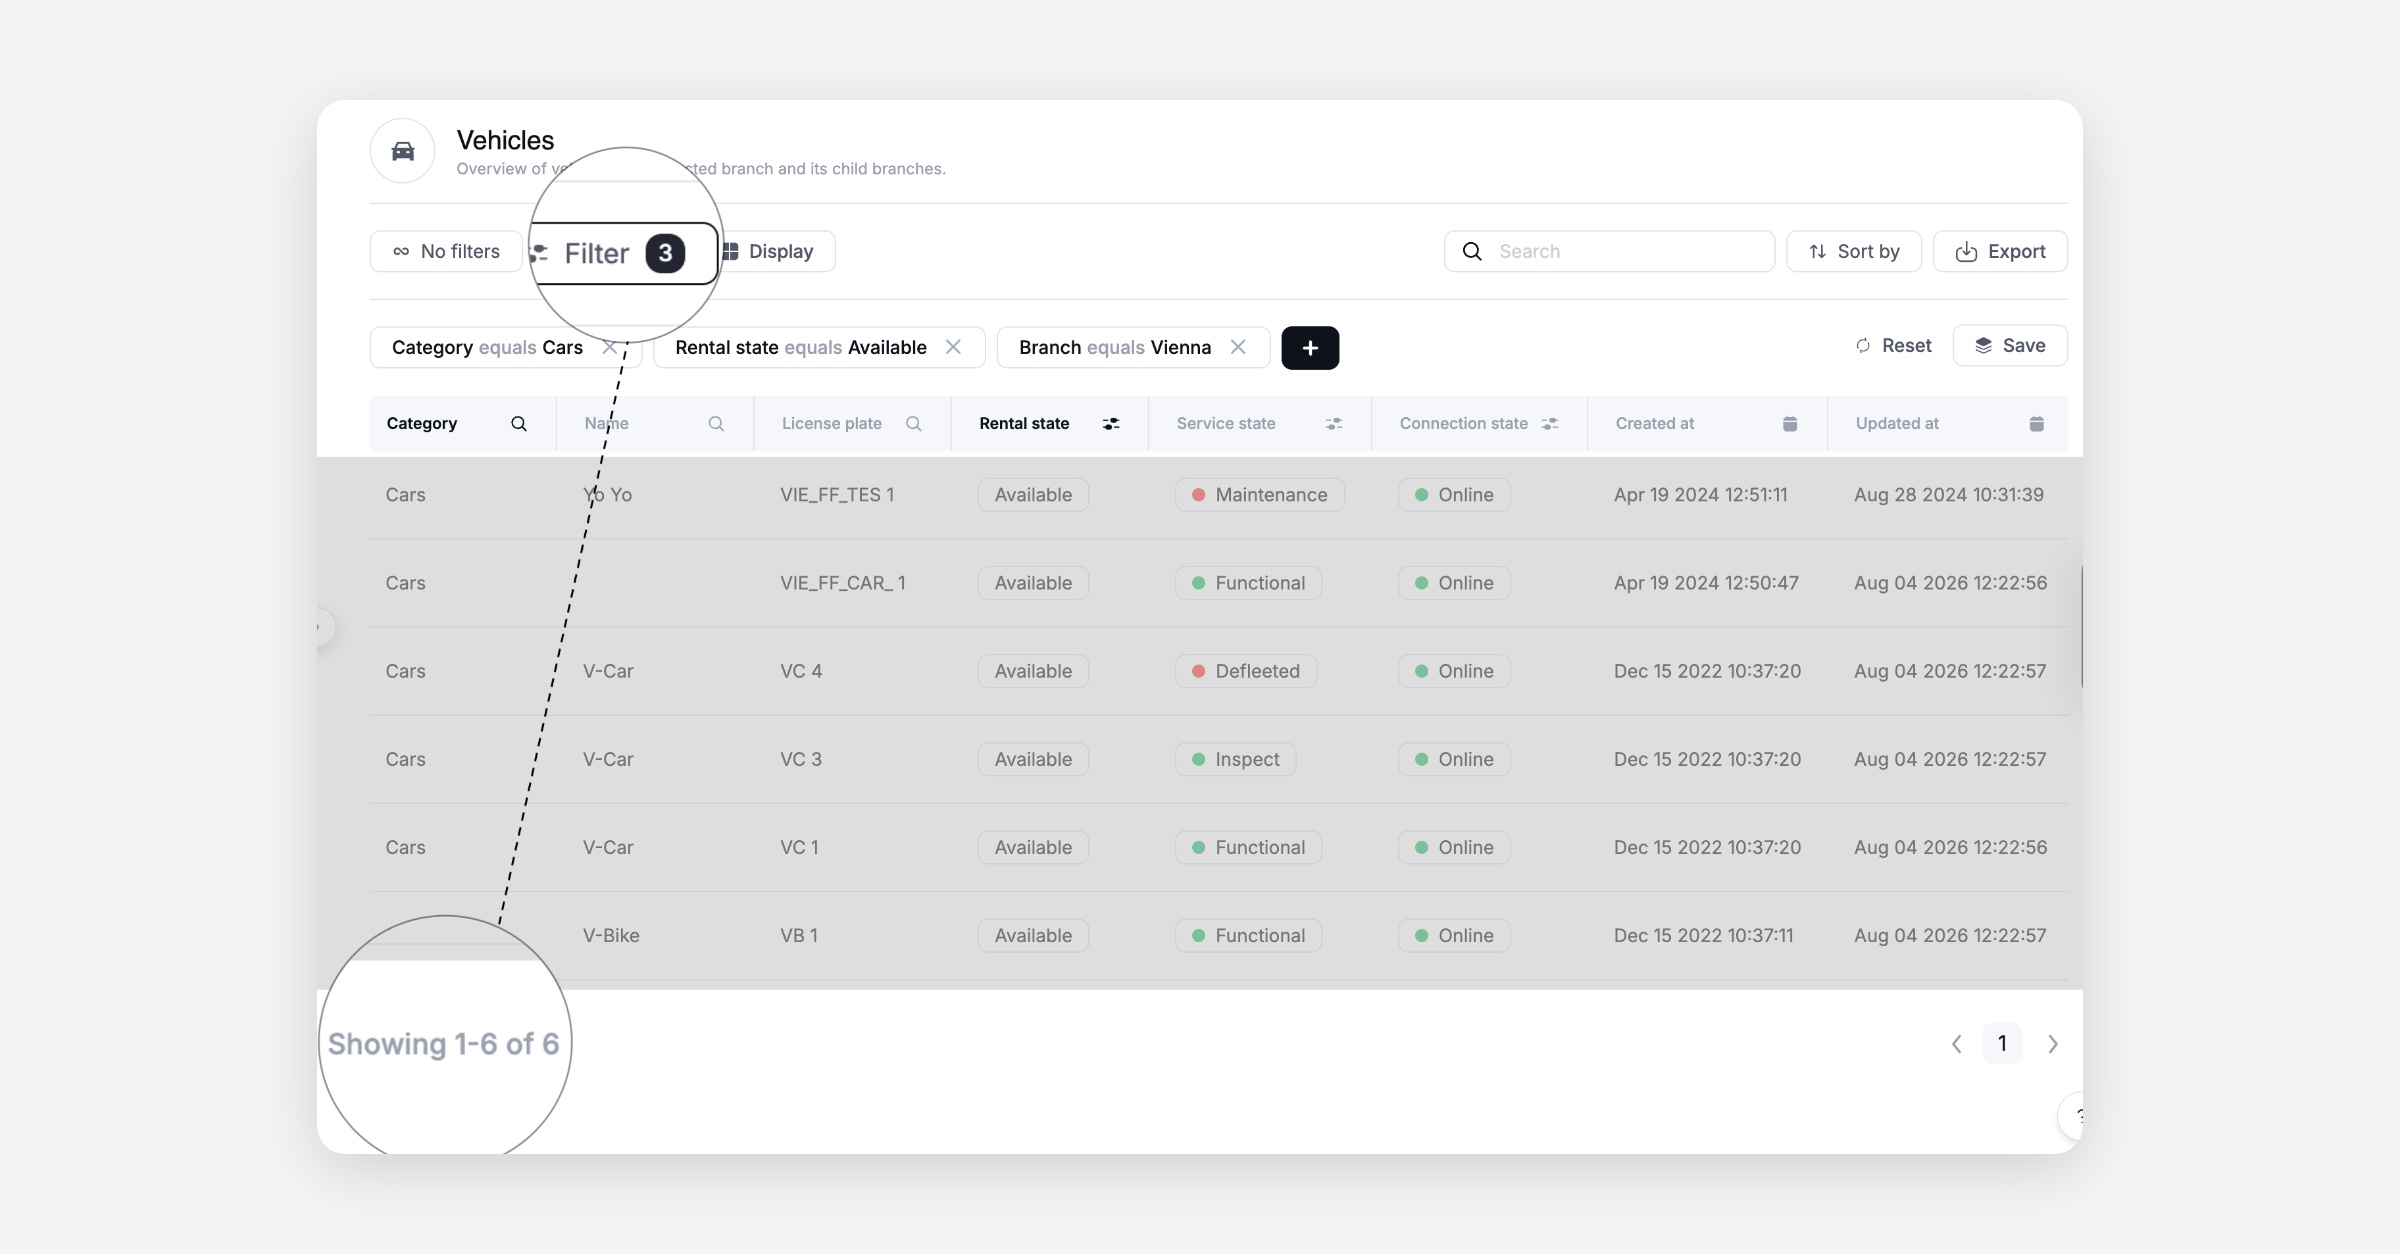This screenshot has width=2400, height=1254.
Task: Search within the Name column
Action: tap(716, 424)
